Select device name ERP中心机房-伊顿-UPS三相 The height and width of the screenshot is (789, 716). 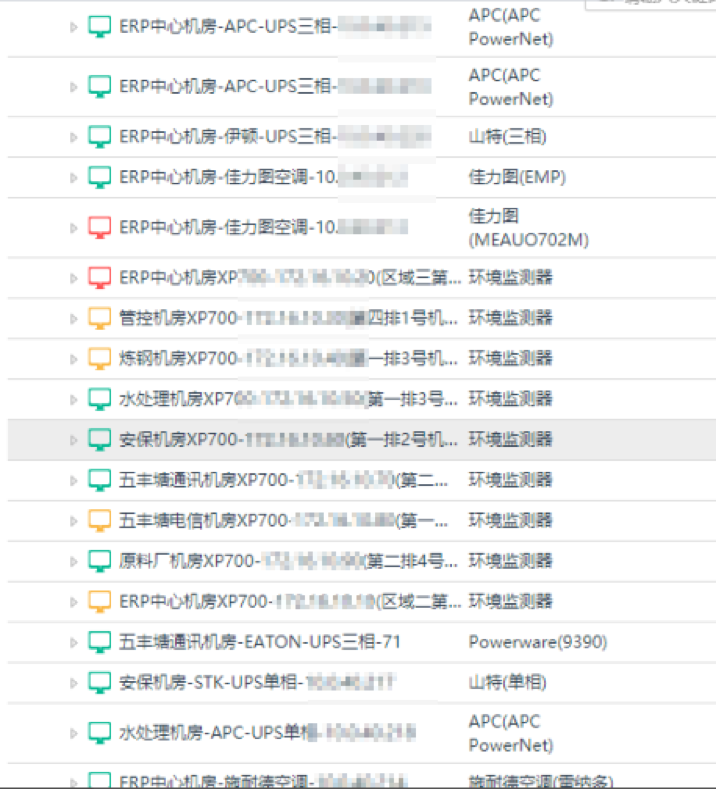tap(275, 137)
